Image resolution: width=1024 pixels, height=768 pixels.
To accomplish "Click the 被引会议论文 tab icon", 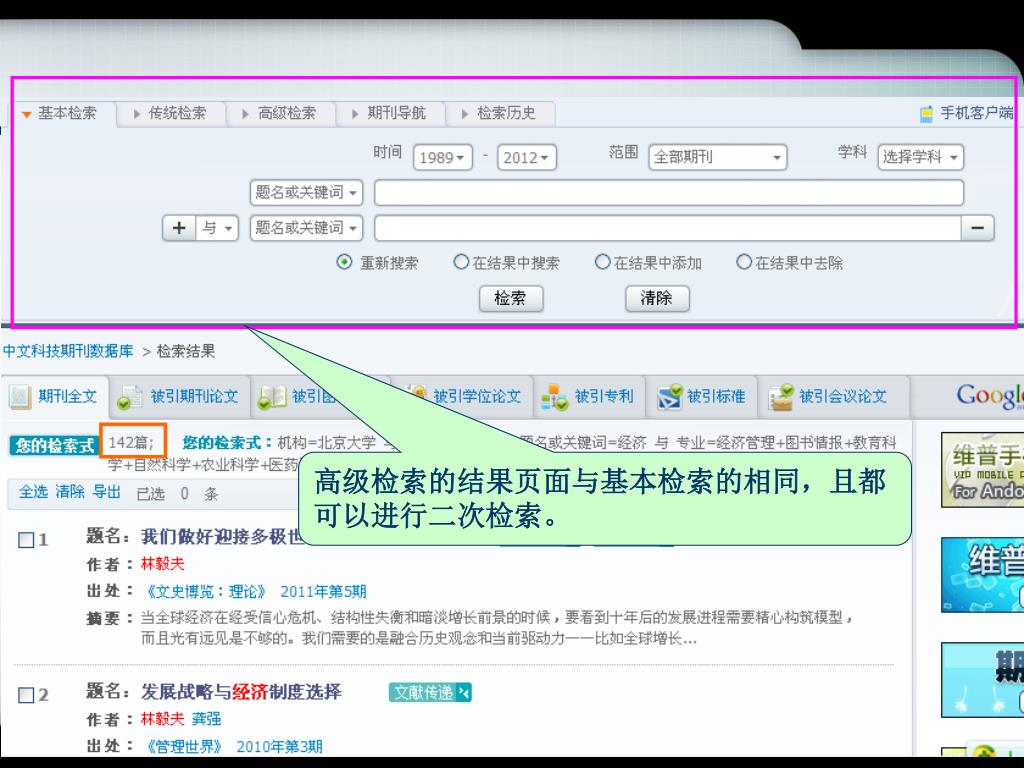I will [x=782, y=397].
